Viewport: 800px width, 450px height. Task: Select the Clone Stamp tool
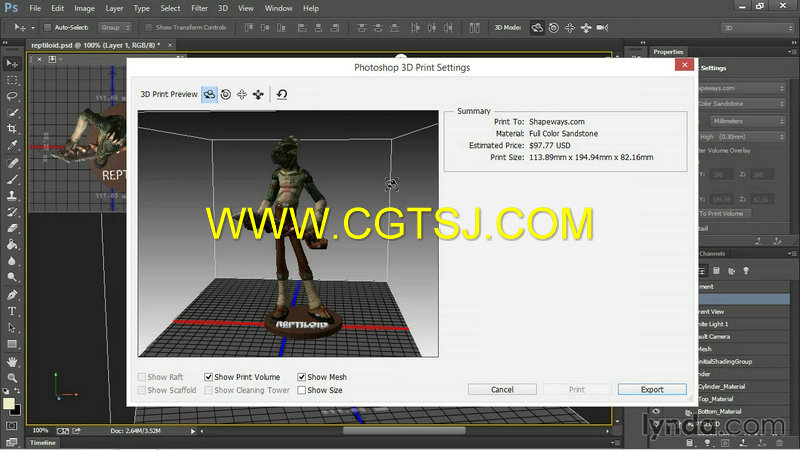click(x=12, y=196)
